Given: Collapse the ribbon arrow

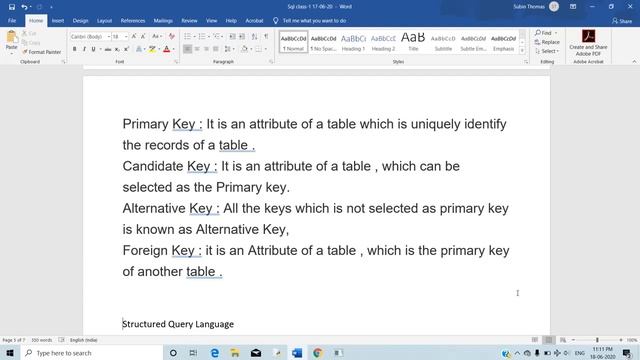Looking at the screenshot, I should coord(634,61).
